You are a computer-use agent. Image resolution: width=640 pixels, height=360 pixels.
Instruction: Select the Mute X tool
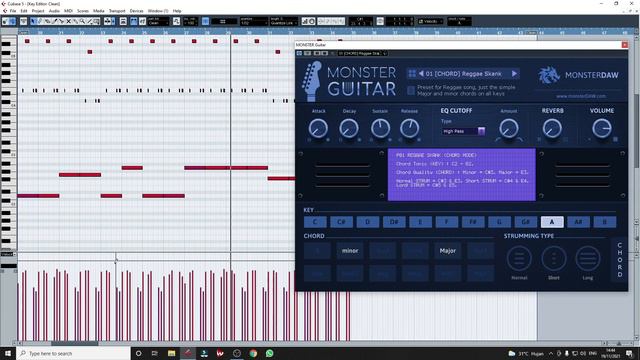point(68,21)
